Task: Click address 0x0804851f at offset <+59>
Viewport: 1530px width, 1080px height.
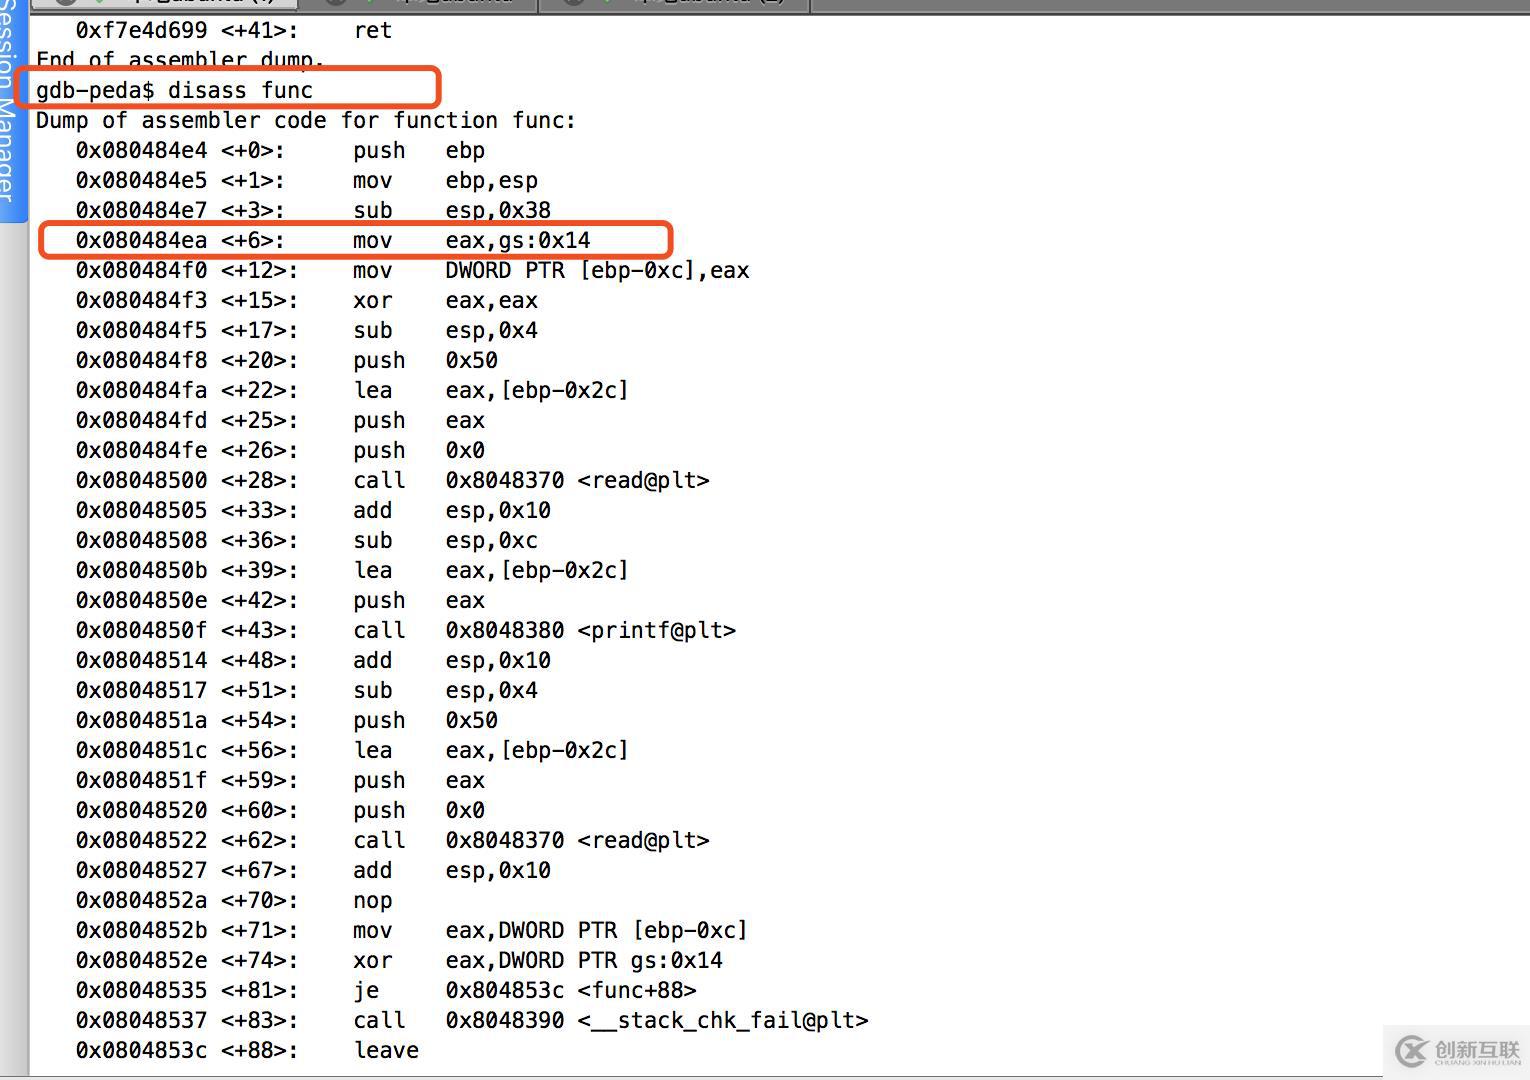Action: click(x=141, y=780)
